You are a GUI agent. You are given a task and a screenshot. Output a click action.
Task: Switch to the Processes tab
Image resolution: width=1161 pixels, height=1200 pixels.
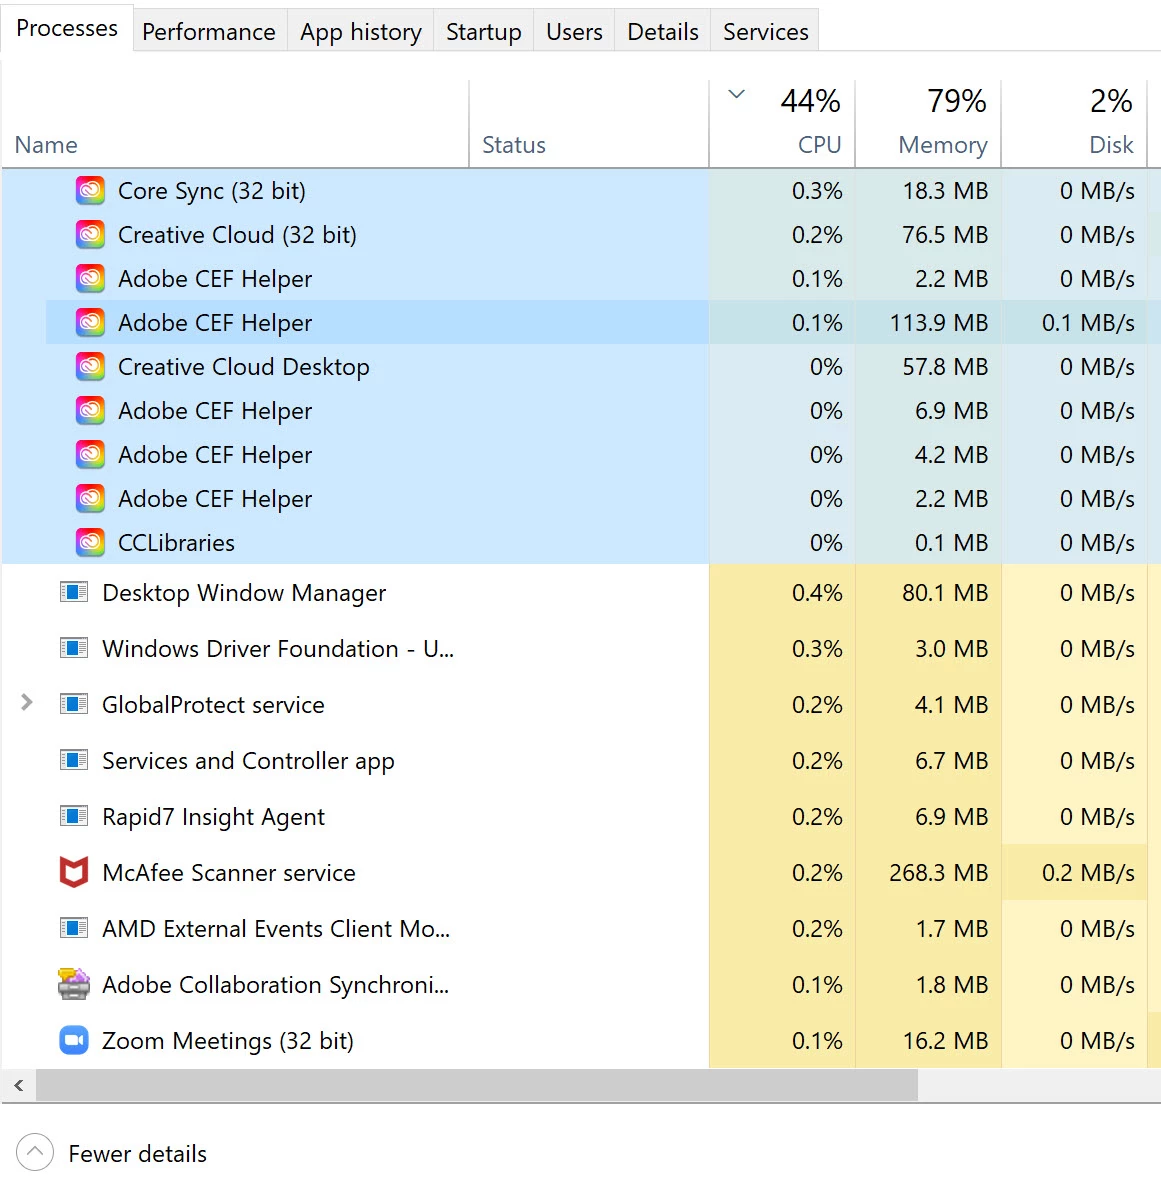click(x=67, y=28)
